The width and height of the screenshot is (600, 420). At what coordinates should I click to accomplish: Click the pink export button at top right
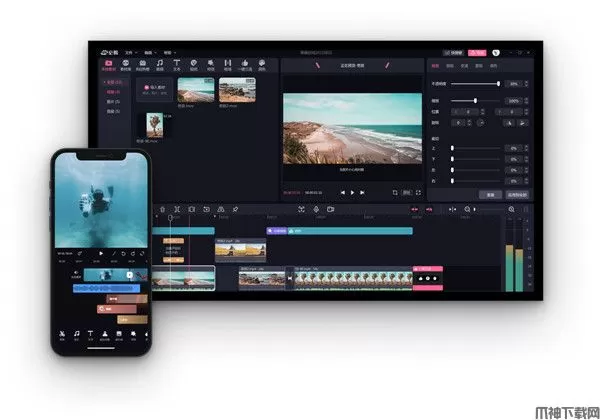[476, 52]
